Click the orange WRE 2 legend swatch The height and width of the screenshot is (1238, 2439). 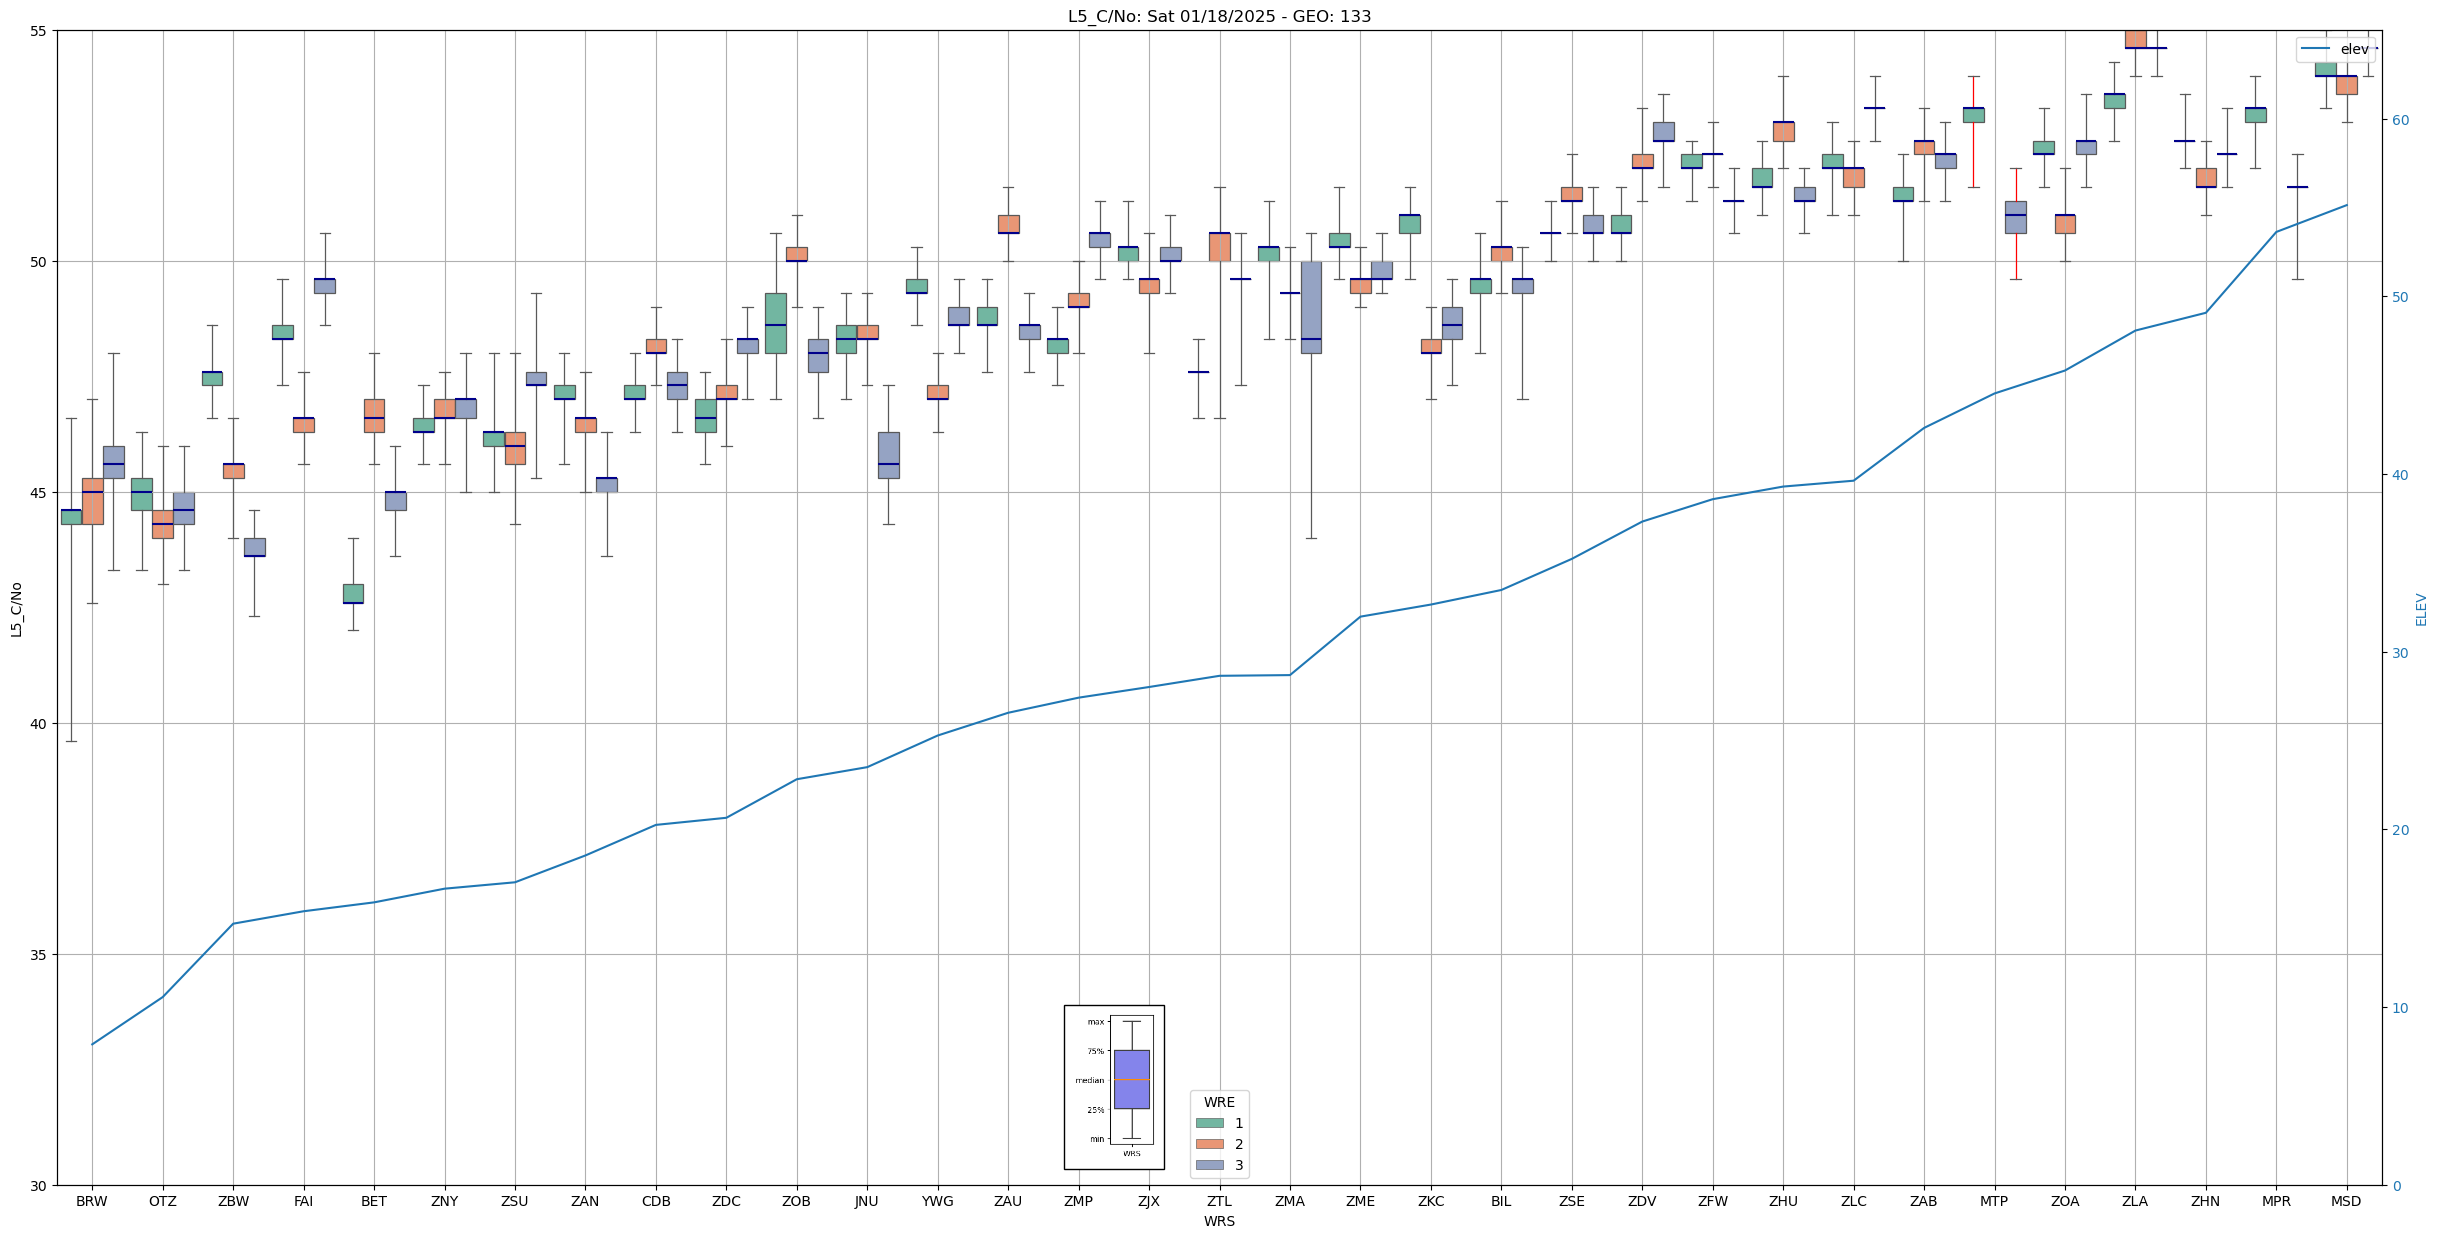coord(1209,1144)
